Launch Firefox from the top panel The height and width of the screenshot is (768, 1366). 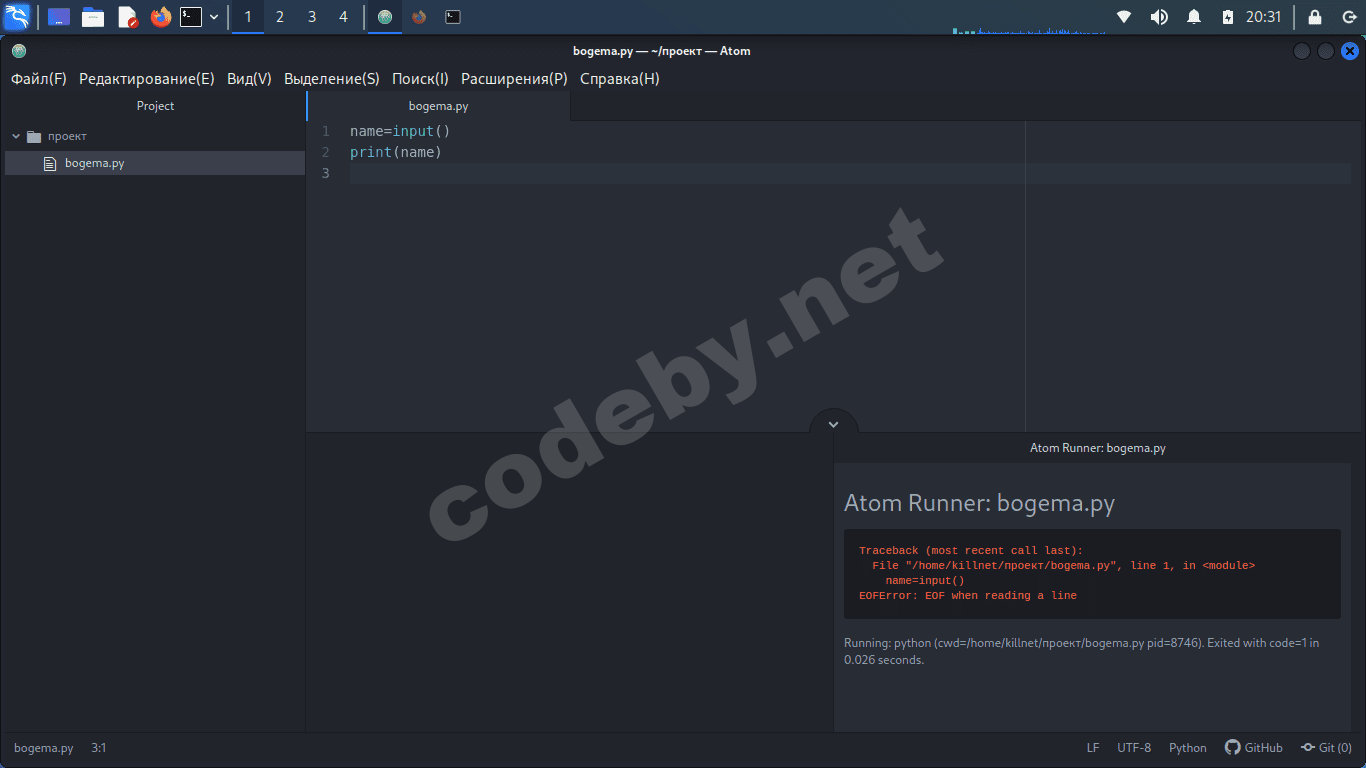pyautogui.click(x=160, y=17)
